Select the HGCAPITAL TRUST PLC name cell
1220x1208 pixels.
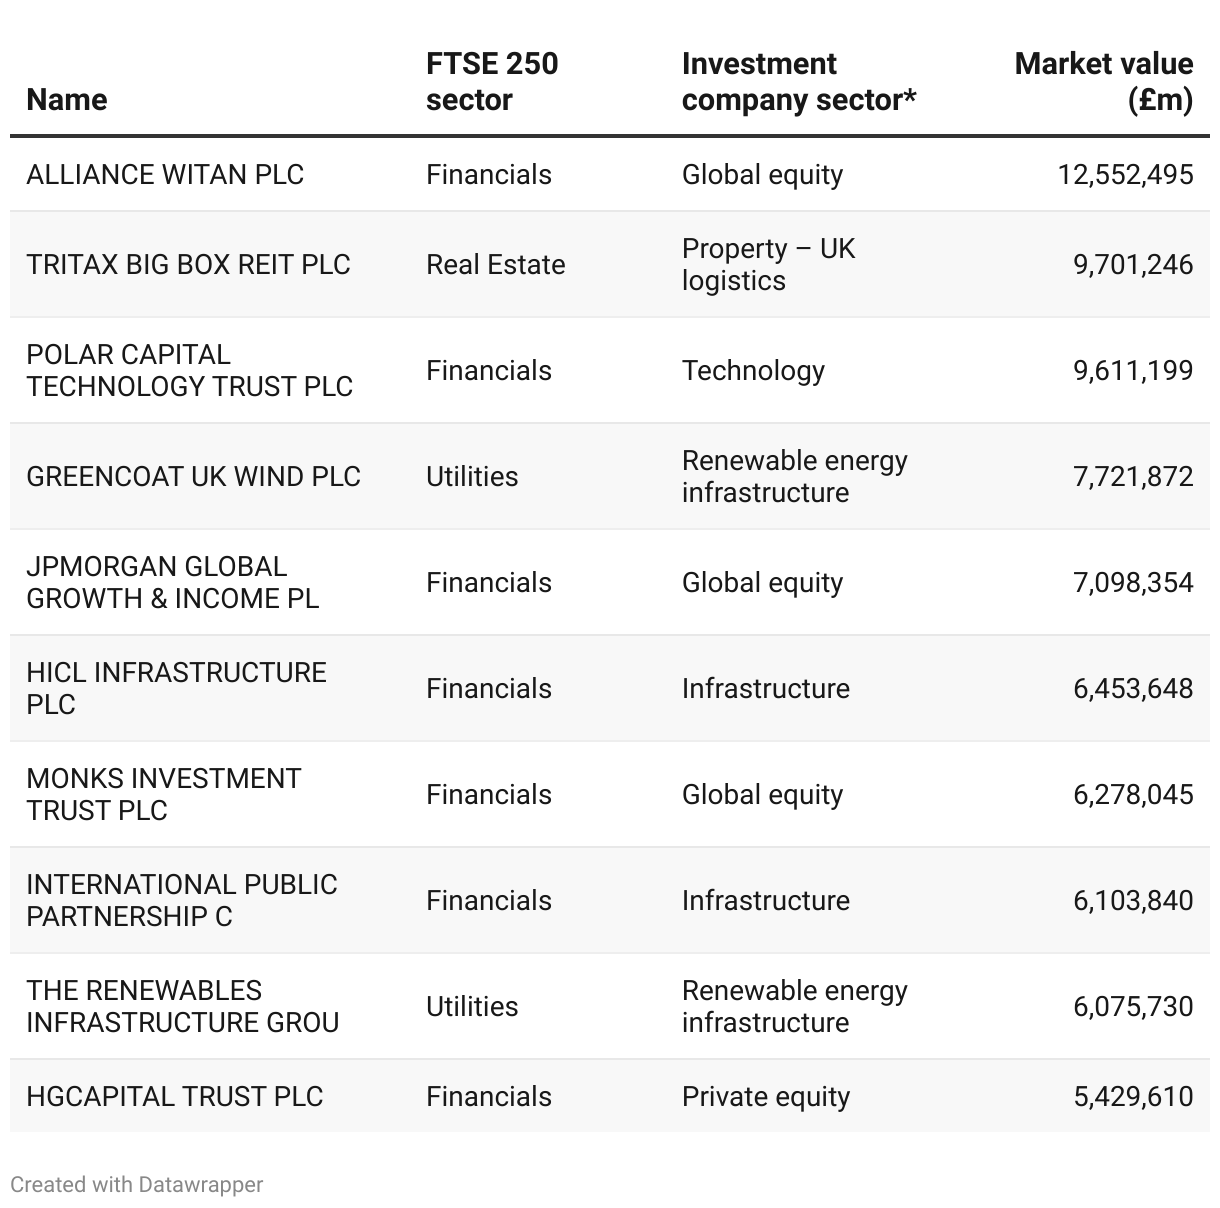tap(175, 1097)
